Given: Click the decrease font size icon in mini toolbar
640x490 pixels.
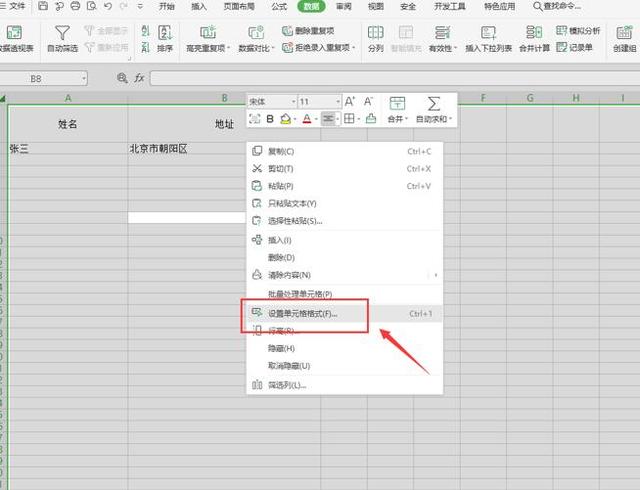Looking at the screenshot, I should click(368, 101).
